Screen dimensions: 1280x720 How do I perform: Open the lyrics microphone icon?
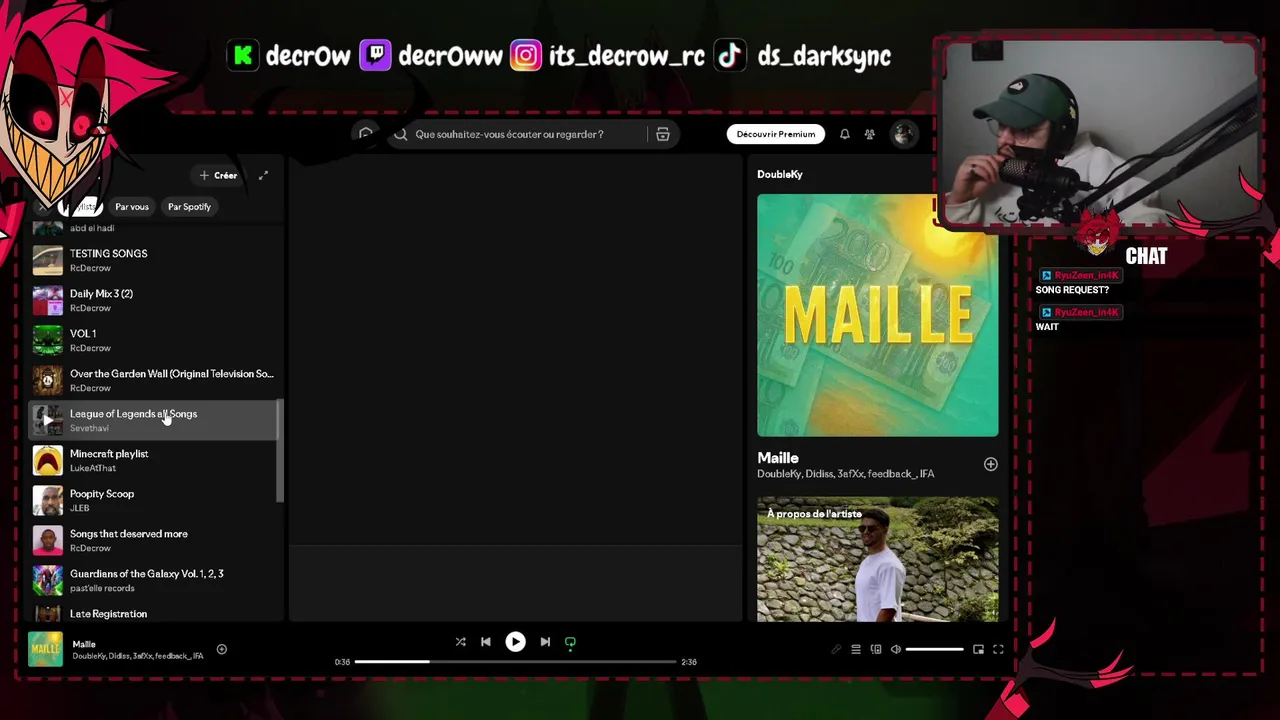pos(836,649)
